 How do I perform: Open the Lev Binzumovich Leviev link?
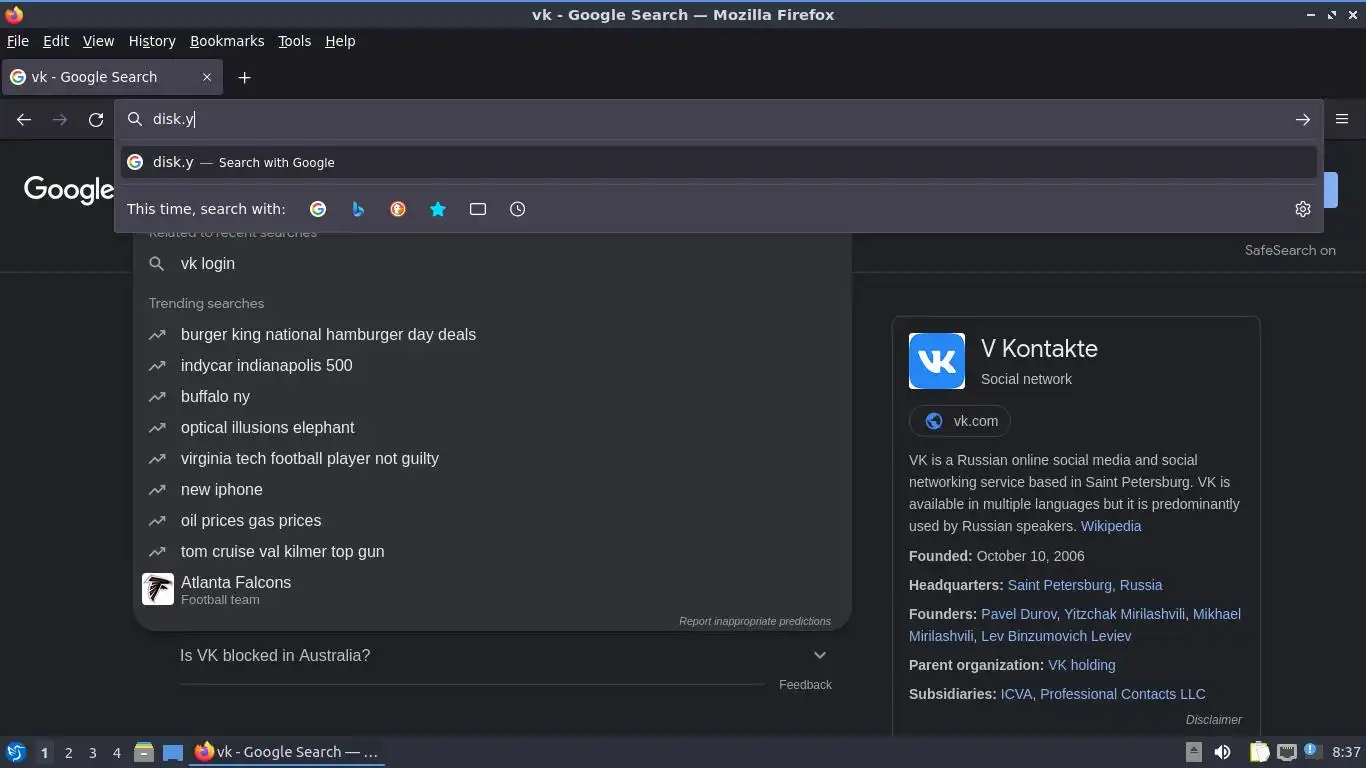click(1056, 636)
